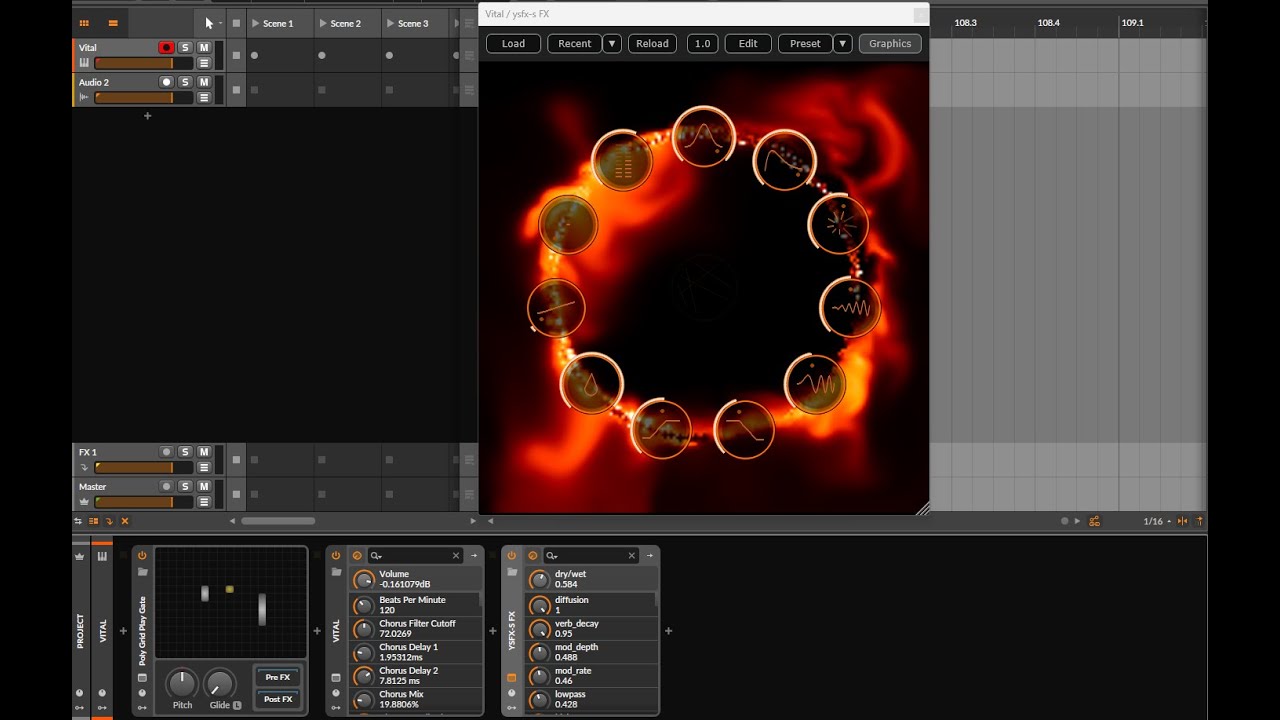Screen dimensions: 1280x720
Task: Solo the Vital track
Action: [x=185, y=48]
